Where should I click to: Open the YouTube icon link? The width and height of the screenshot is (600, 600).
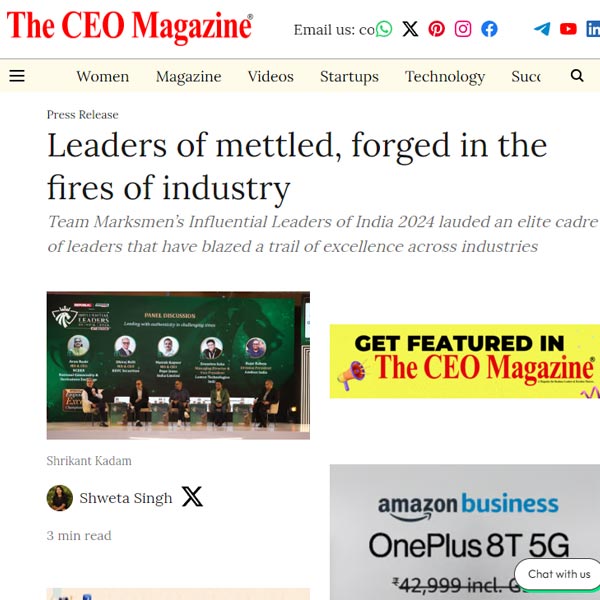(x=568, y=29)
